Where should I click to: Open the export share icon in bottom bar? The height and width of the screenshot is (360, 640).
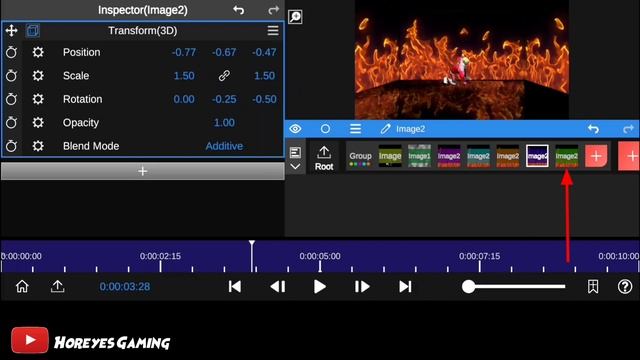click(58, 287)
